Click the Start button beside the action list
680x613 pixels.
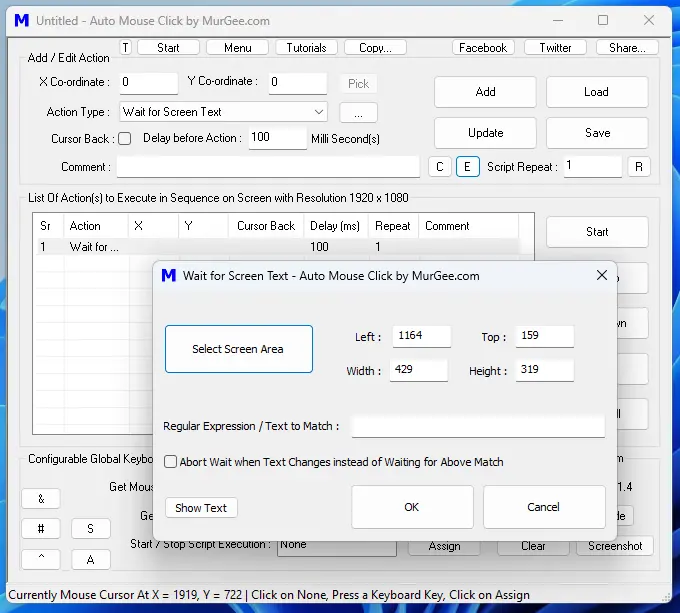tap(597, 232)
